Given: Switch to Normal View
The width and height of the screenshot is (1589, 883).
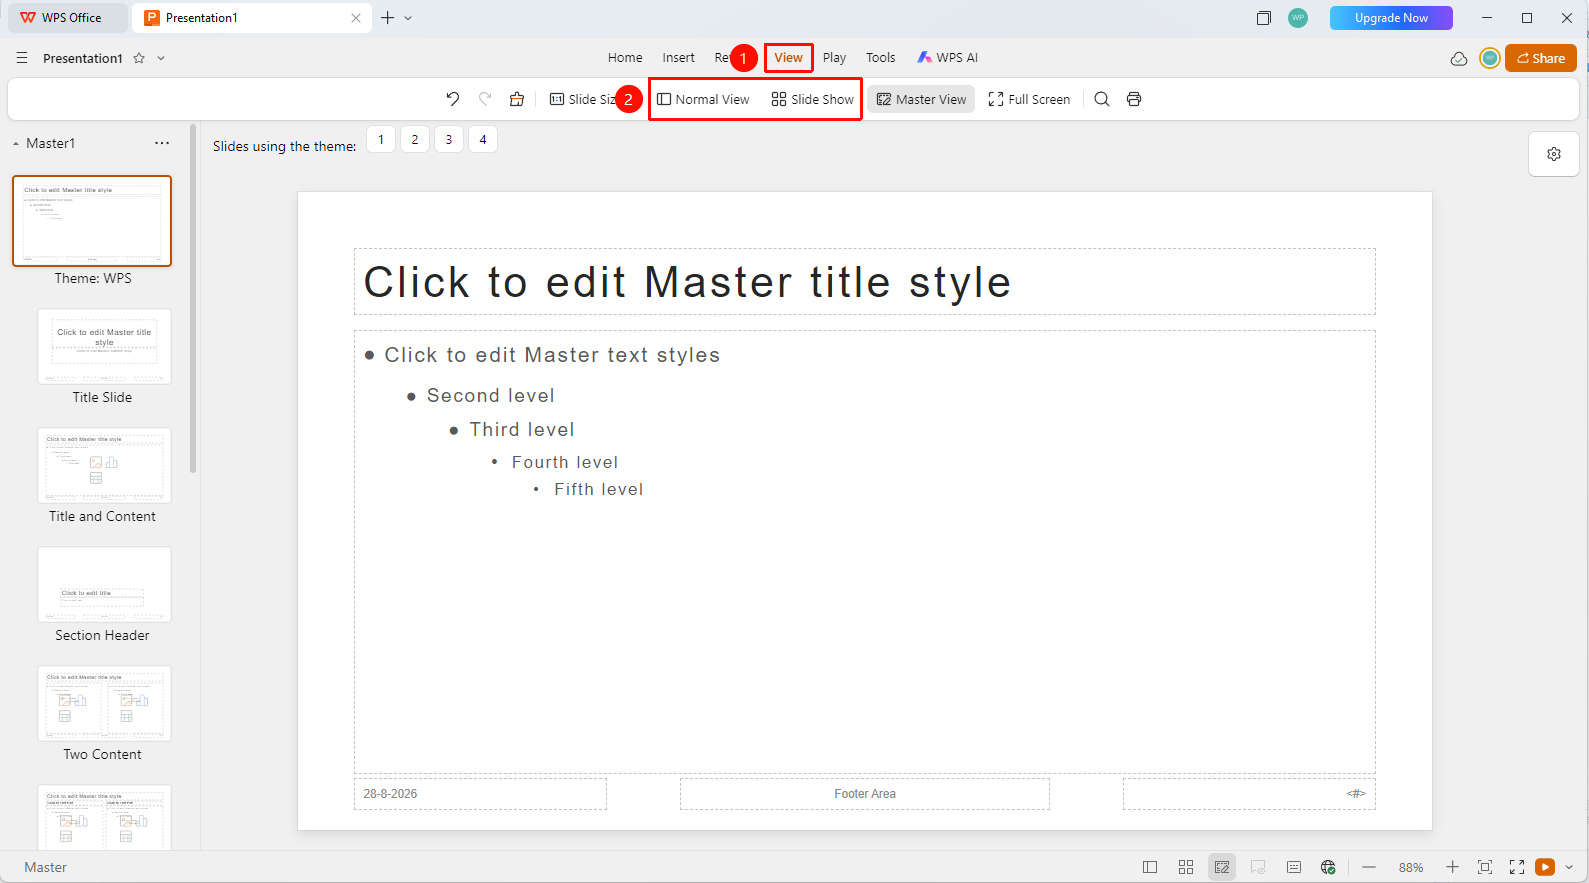Looking at the screenshot, I should [x=703, y=99].
